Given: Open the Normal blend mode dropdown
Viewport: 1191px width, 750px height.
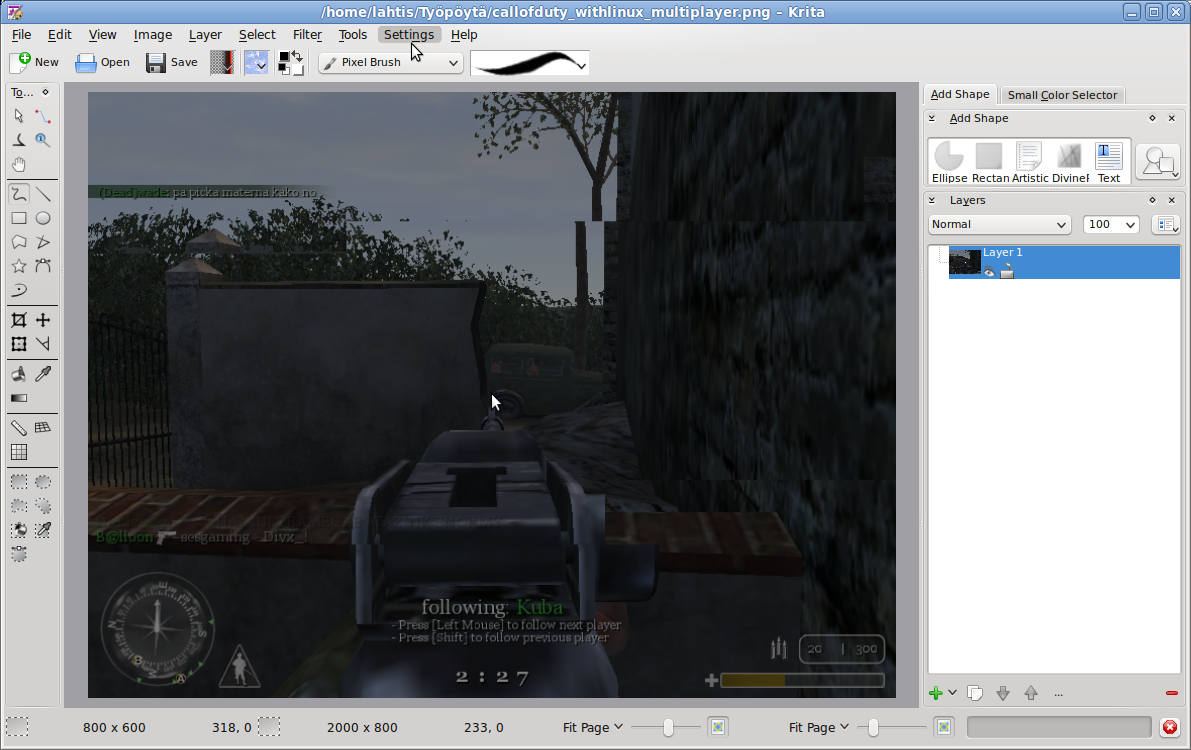Looking at the screenshot, I should pyautogui.click(x=999, y=224).
